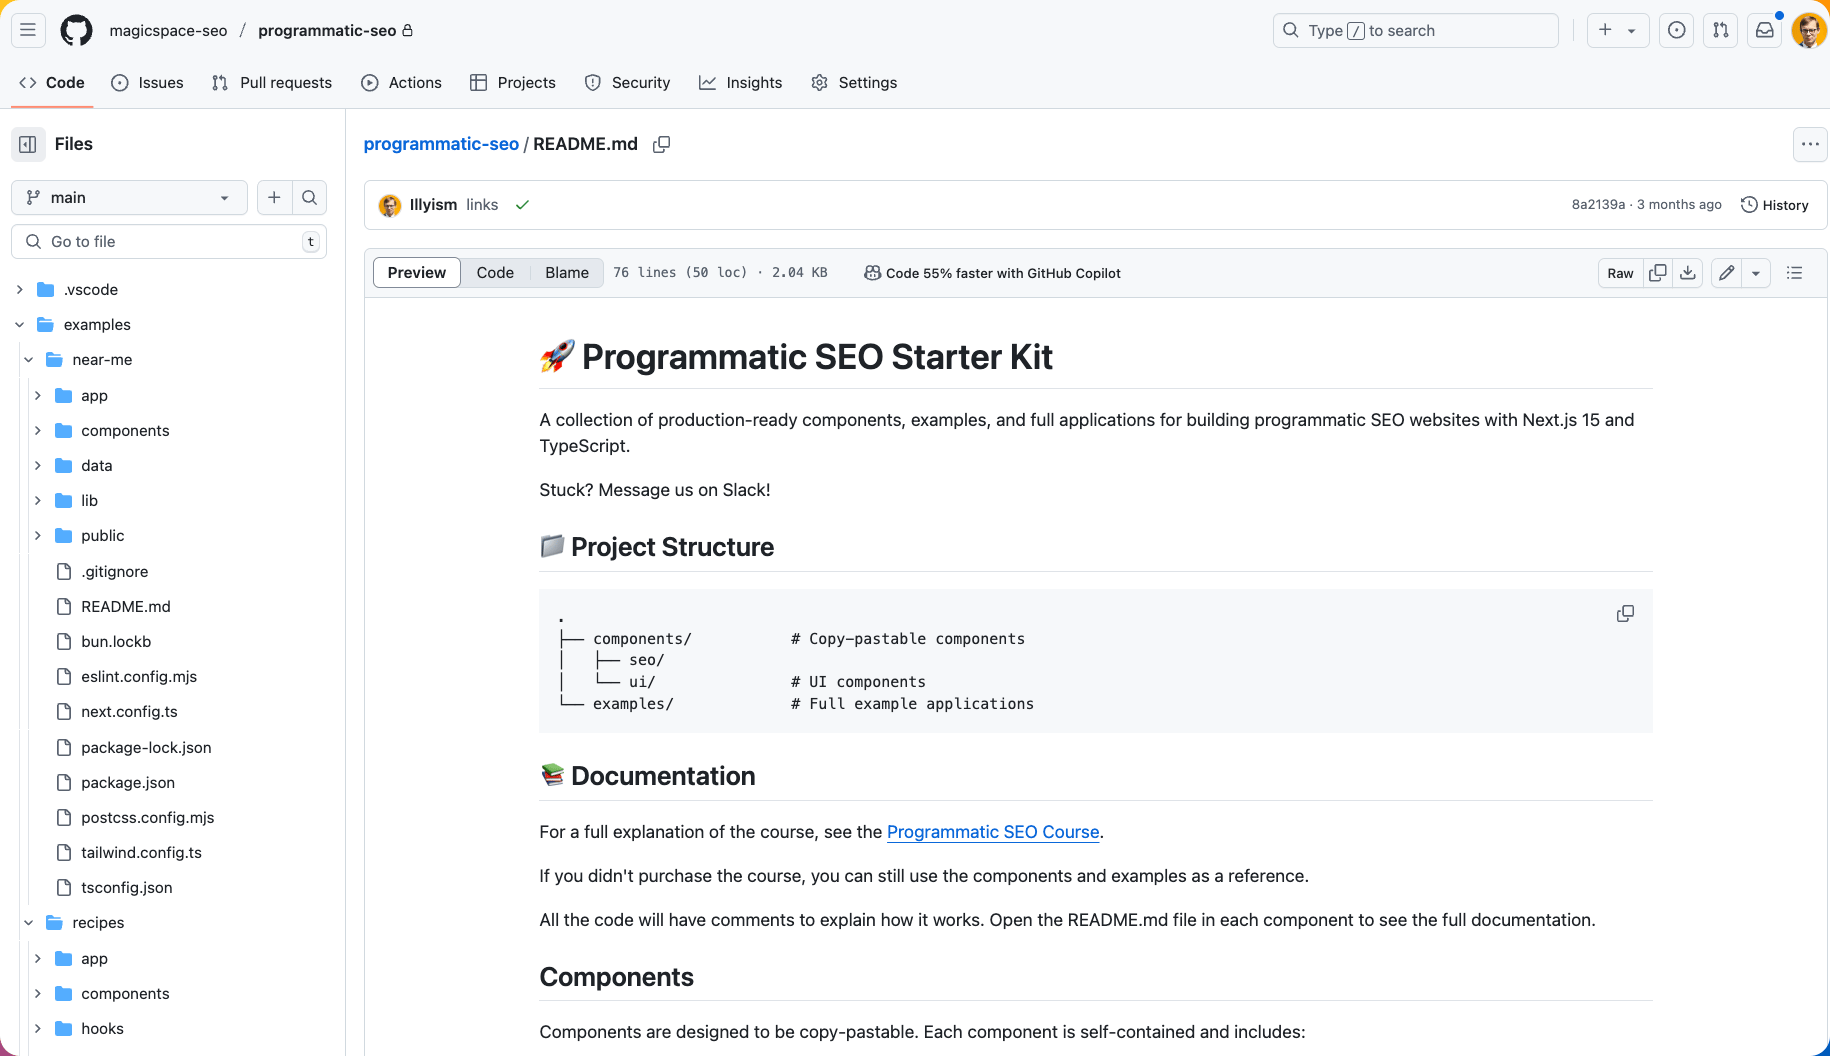Open the Programmatic SEO Course link
Screen dimensions: 1830x1056
(993, 832)
